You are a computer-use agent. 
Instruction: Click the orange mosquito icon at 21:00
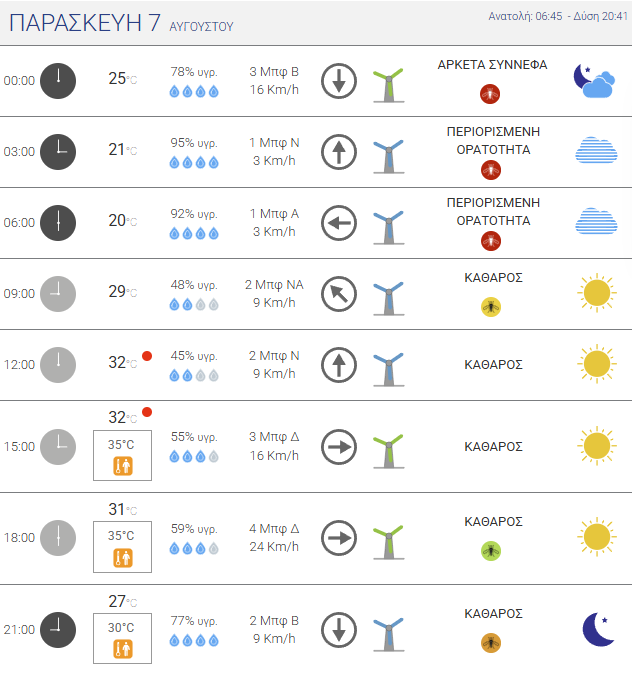click(491, 643)
